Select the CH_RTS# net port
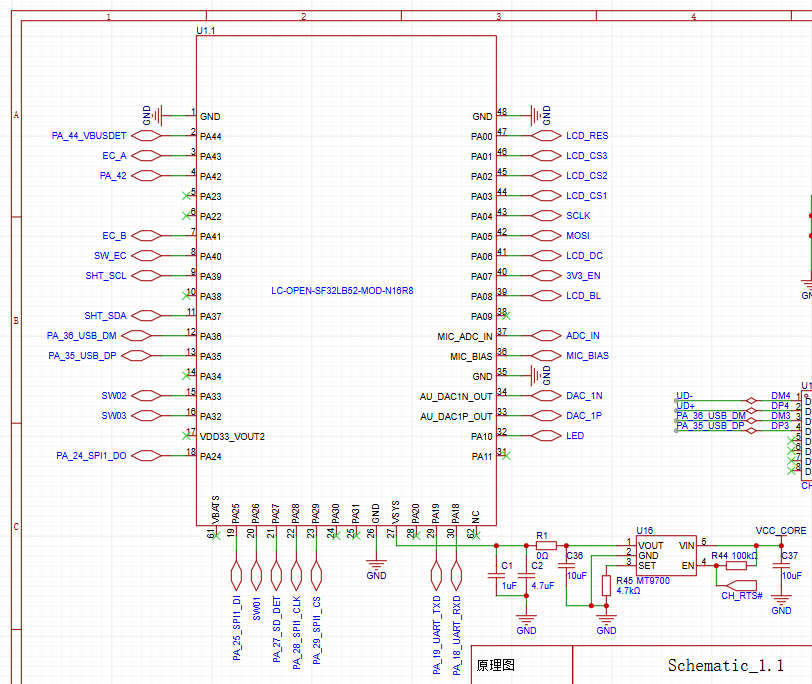This screenshot has height=684, width=812. pyautogui.click(x=742, y=586)
